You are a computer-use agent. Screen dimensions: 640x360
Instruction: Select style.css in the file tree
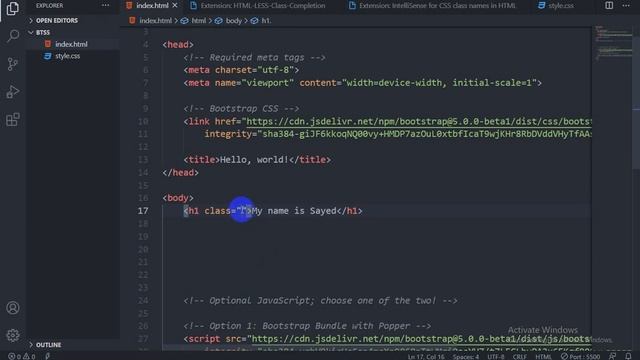click(x=68, y=56)
